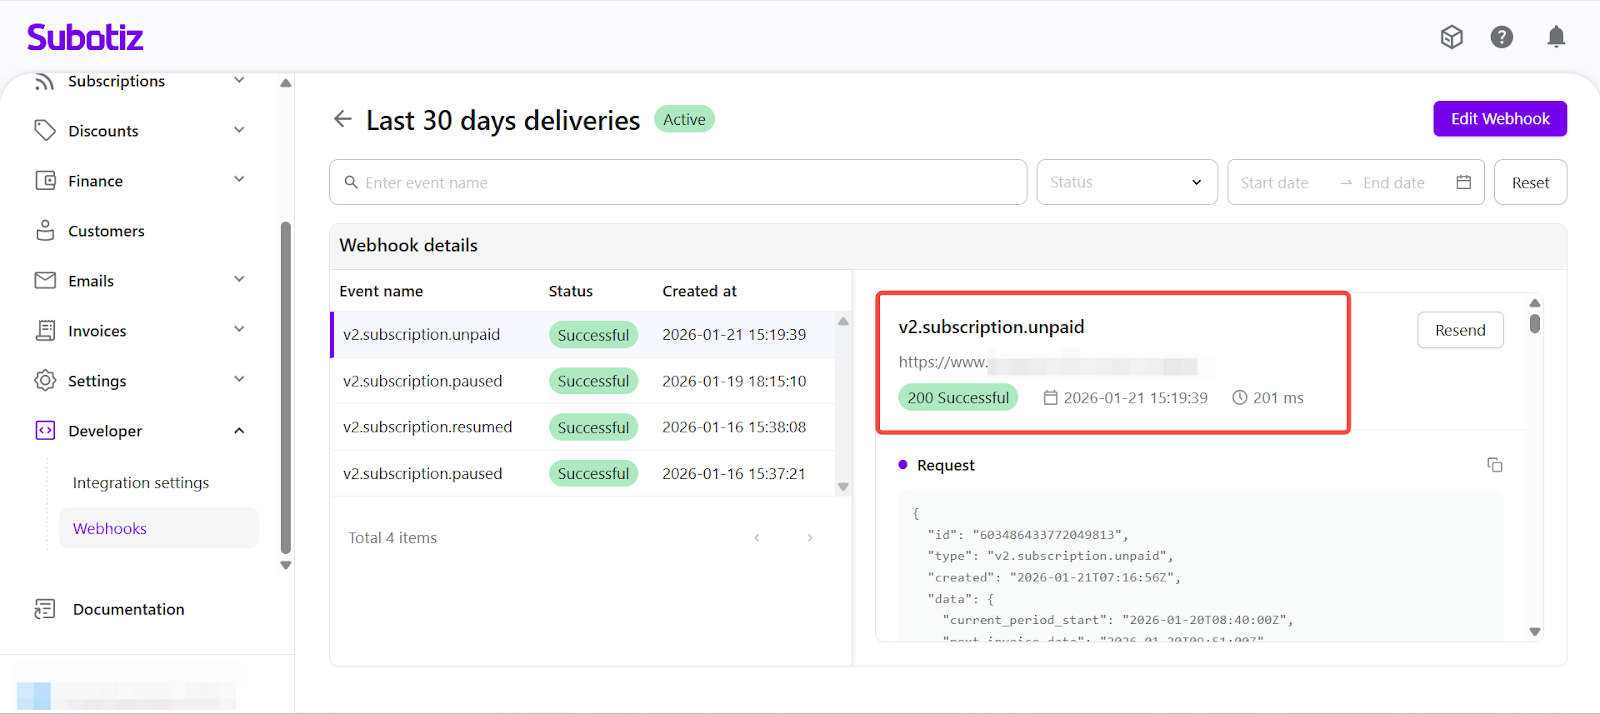Collapse the Developer section chevron

click(x=239, y=431)
